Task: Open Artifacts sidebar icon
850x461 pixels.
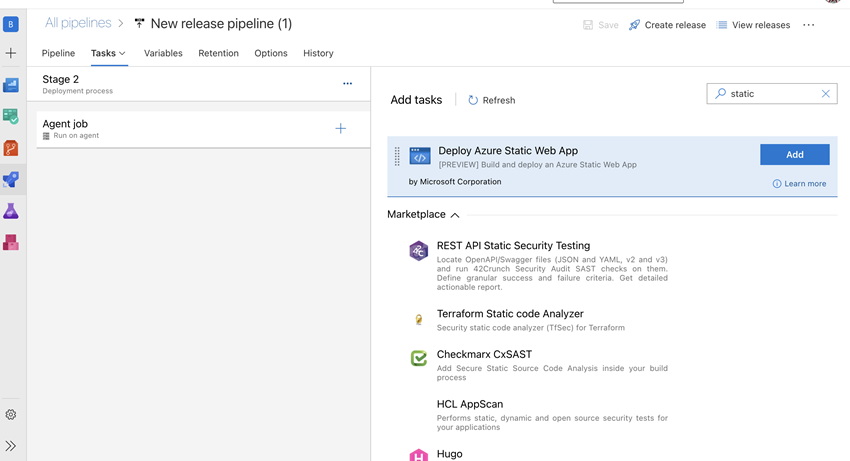Action: (11, 242)
